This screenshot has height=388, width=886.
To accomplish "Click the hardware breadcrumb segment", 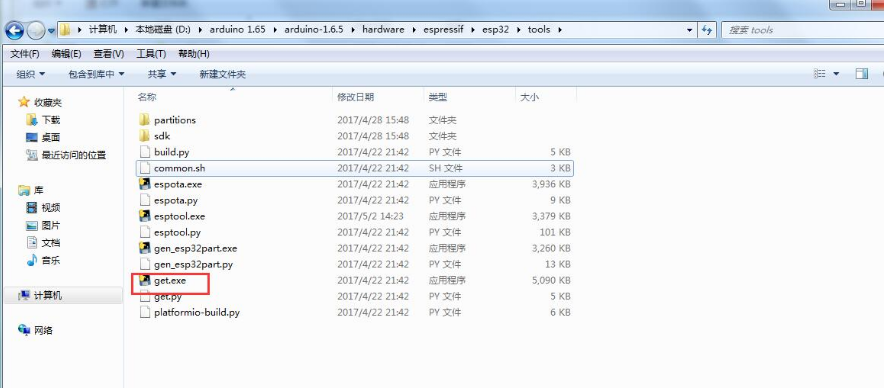I will (383, 29).
